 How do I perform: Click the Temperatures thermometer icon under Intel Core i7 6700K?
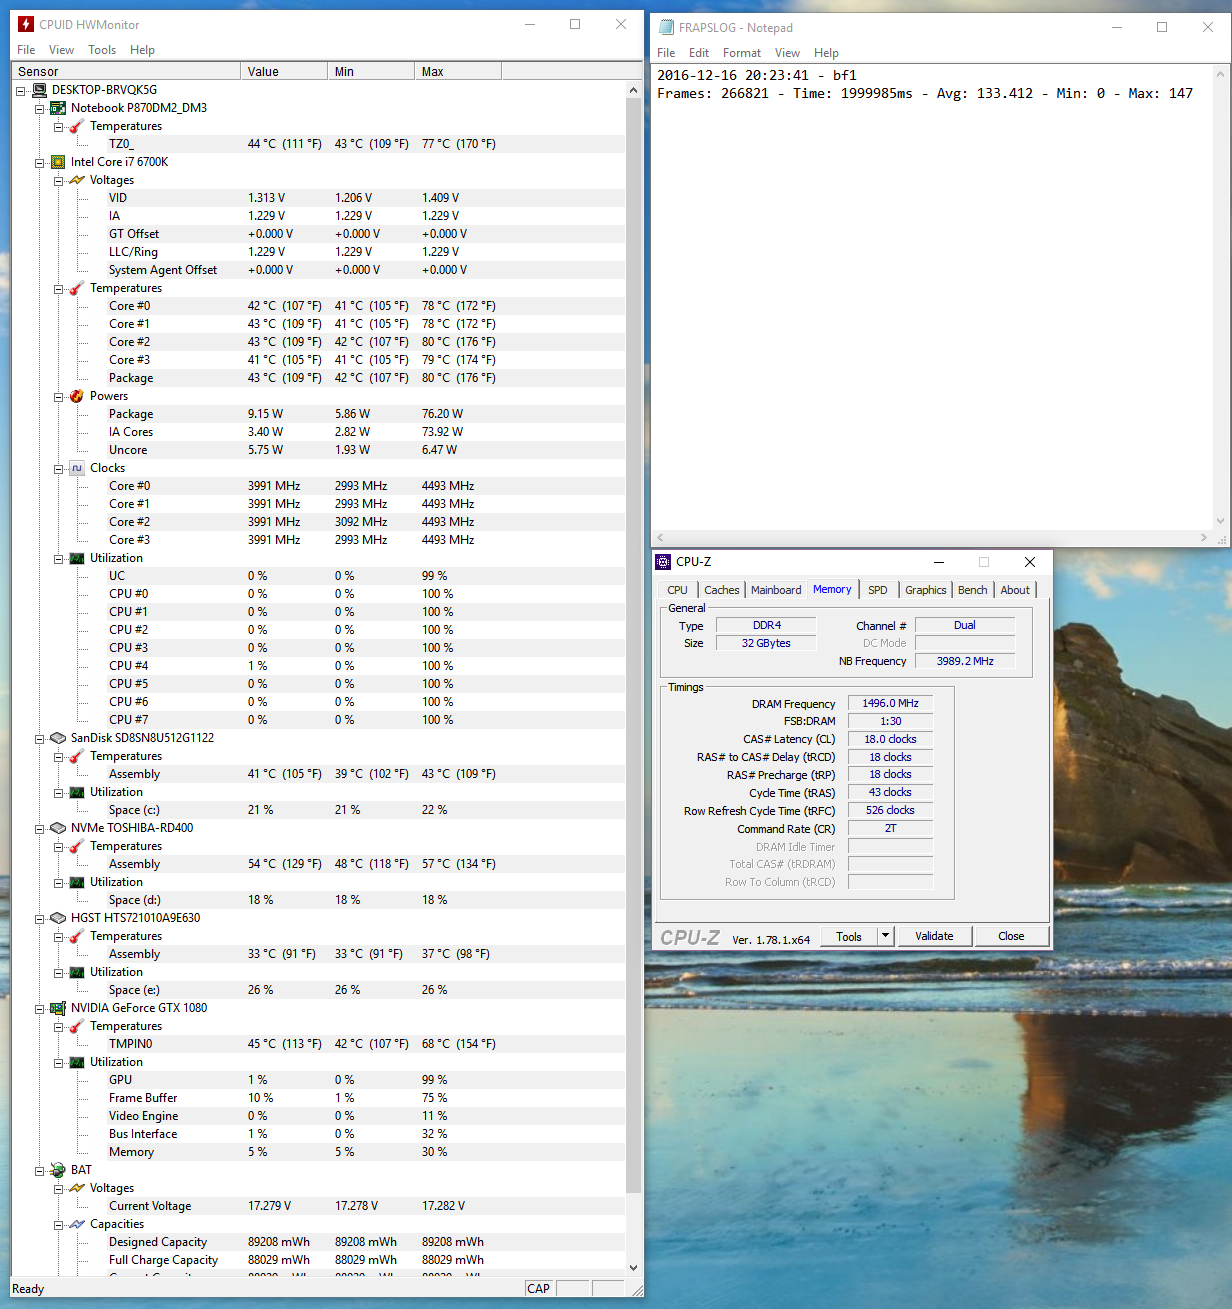[77, 288]
